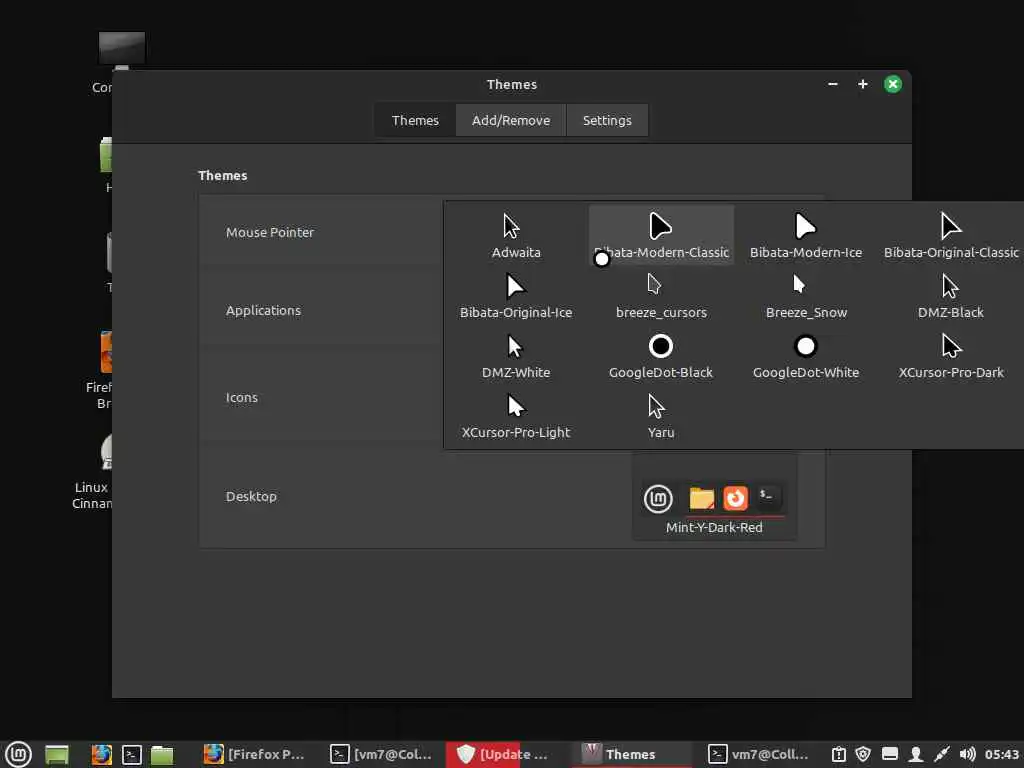This screenshot has width=1024, height=768.
Task: Select the XCursor-Pro-Light theme
Action: pos(516,416)
